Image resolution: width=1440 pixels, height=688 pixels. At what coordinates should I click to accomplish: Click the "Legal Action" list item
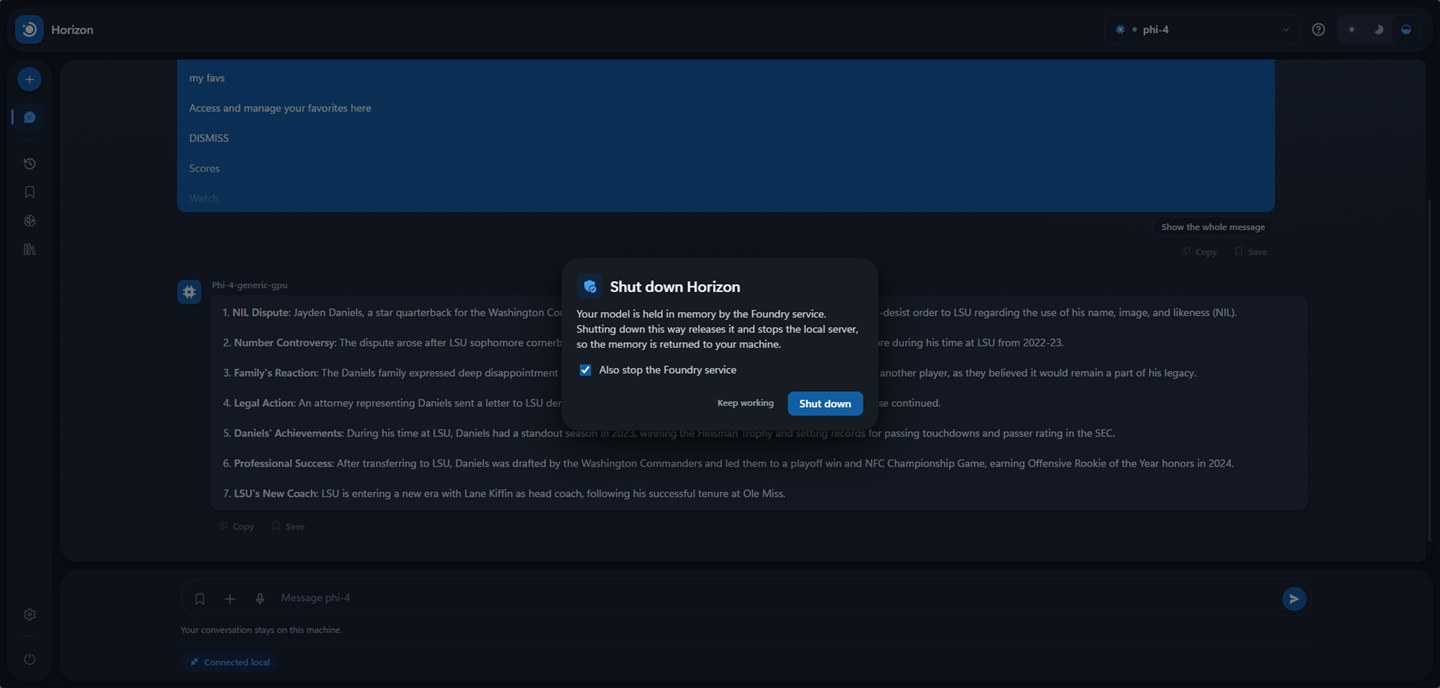pos(582,403)
